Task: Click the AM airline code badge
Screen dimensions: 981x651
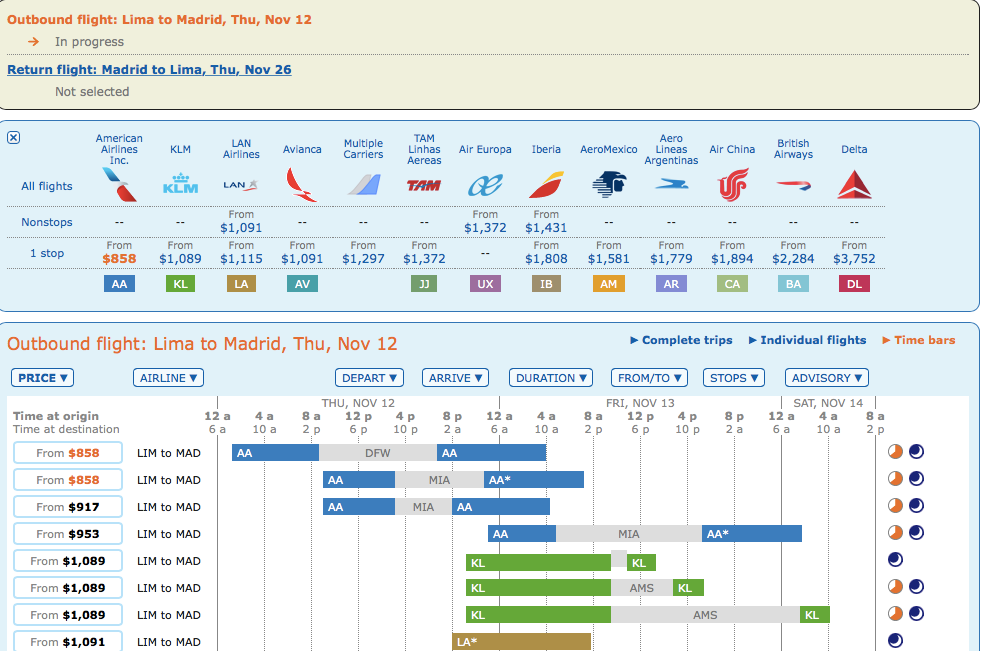Action: [x=609, y=284]
